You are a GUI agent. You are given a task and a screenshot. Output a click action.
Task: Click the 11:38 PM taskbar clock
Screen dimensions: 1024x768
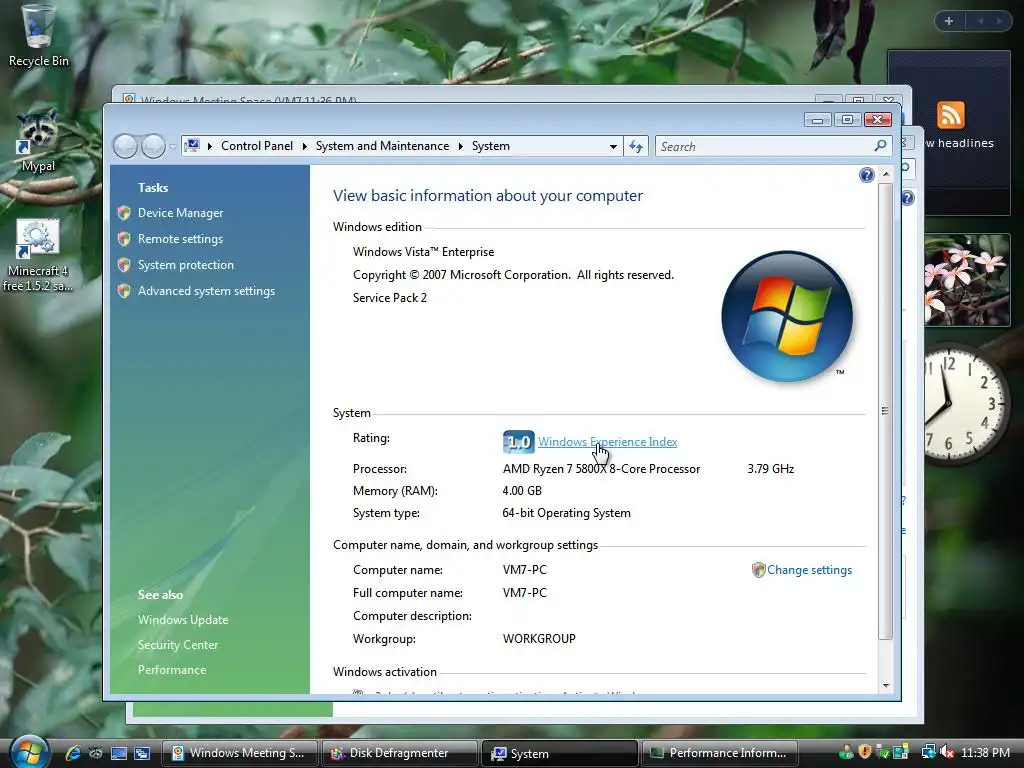[985, 753]
